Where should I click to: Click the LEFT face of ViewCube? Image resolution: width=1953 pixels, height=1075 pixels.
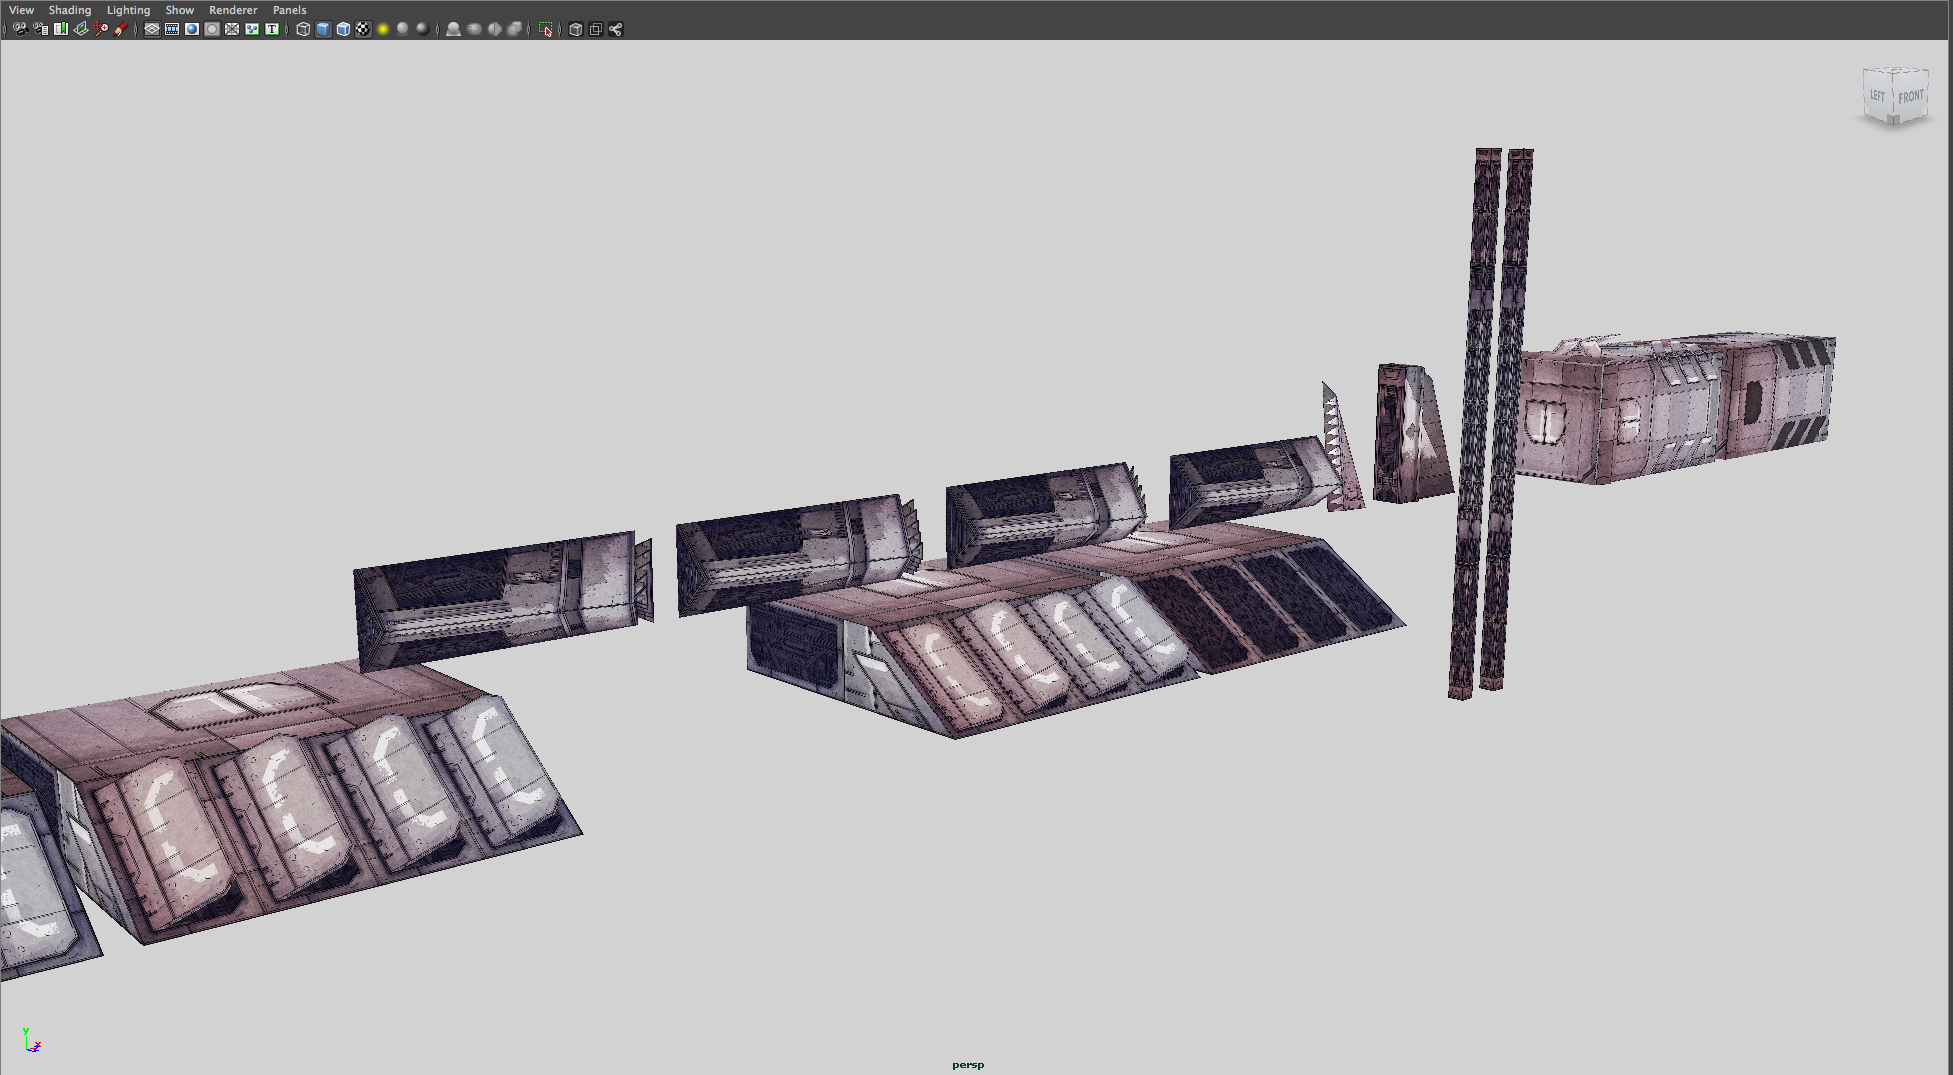tap(1877, 96)
